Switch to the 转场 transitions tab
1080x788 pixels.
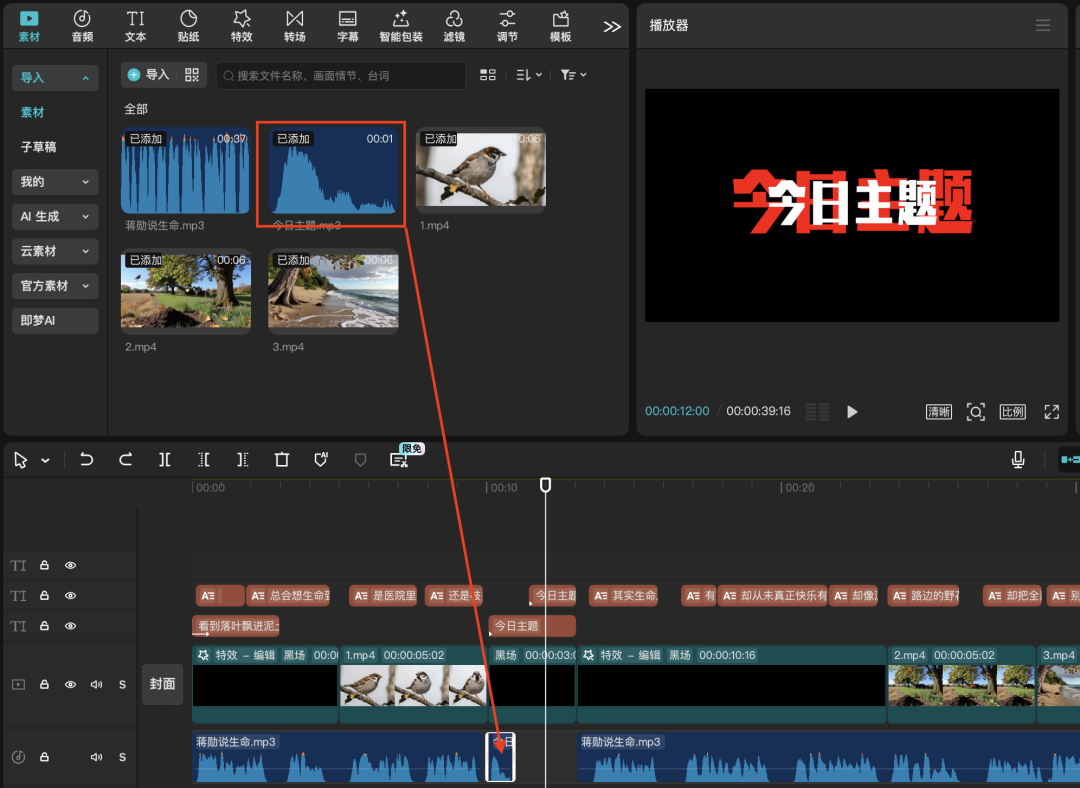click(294, 26)
